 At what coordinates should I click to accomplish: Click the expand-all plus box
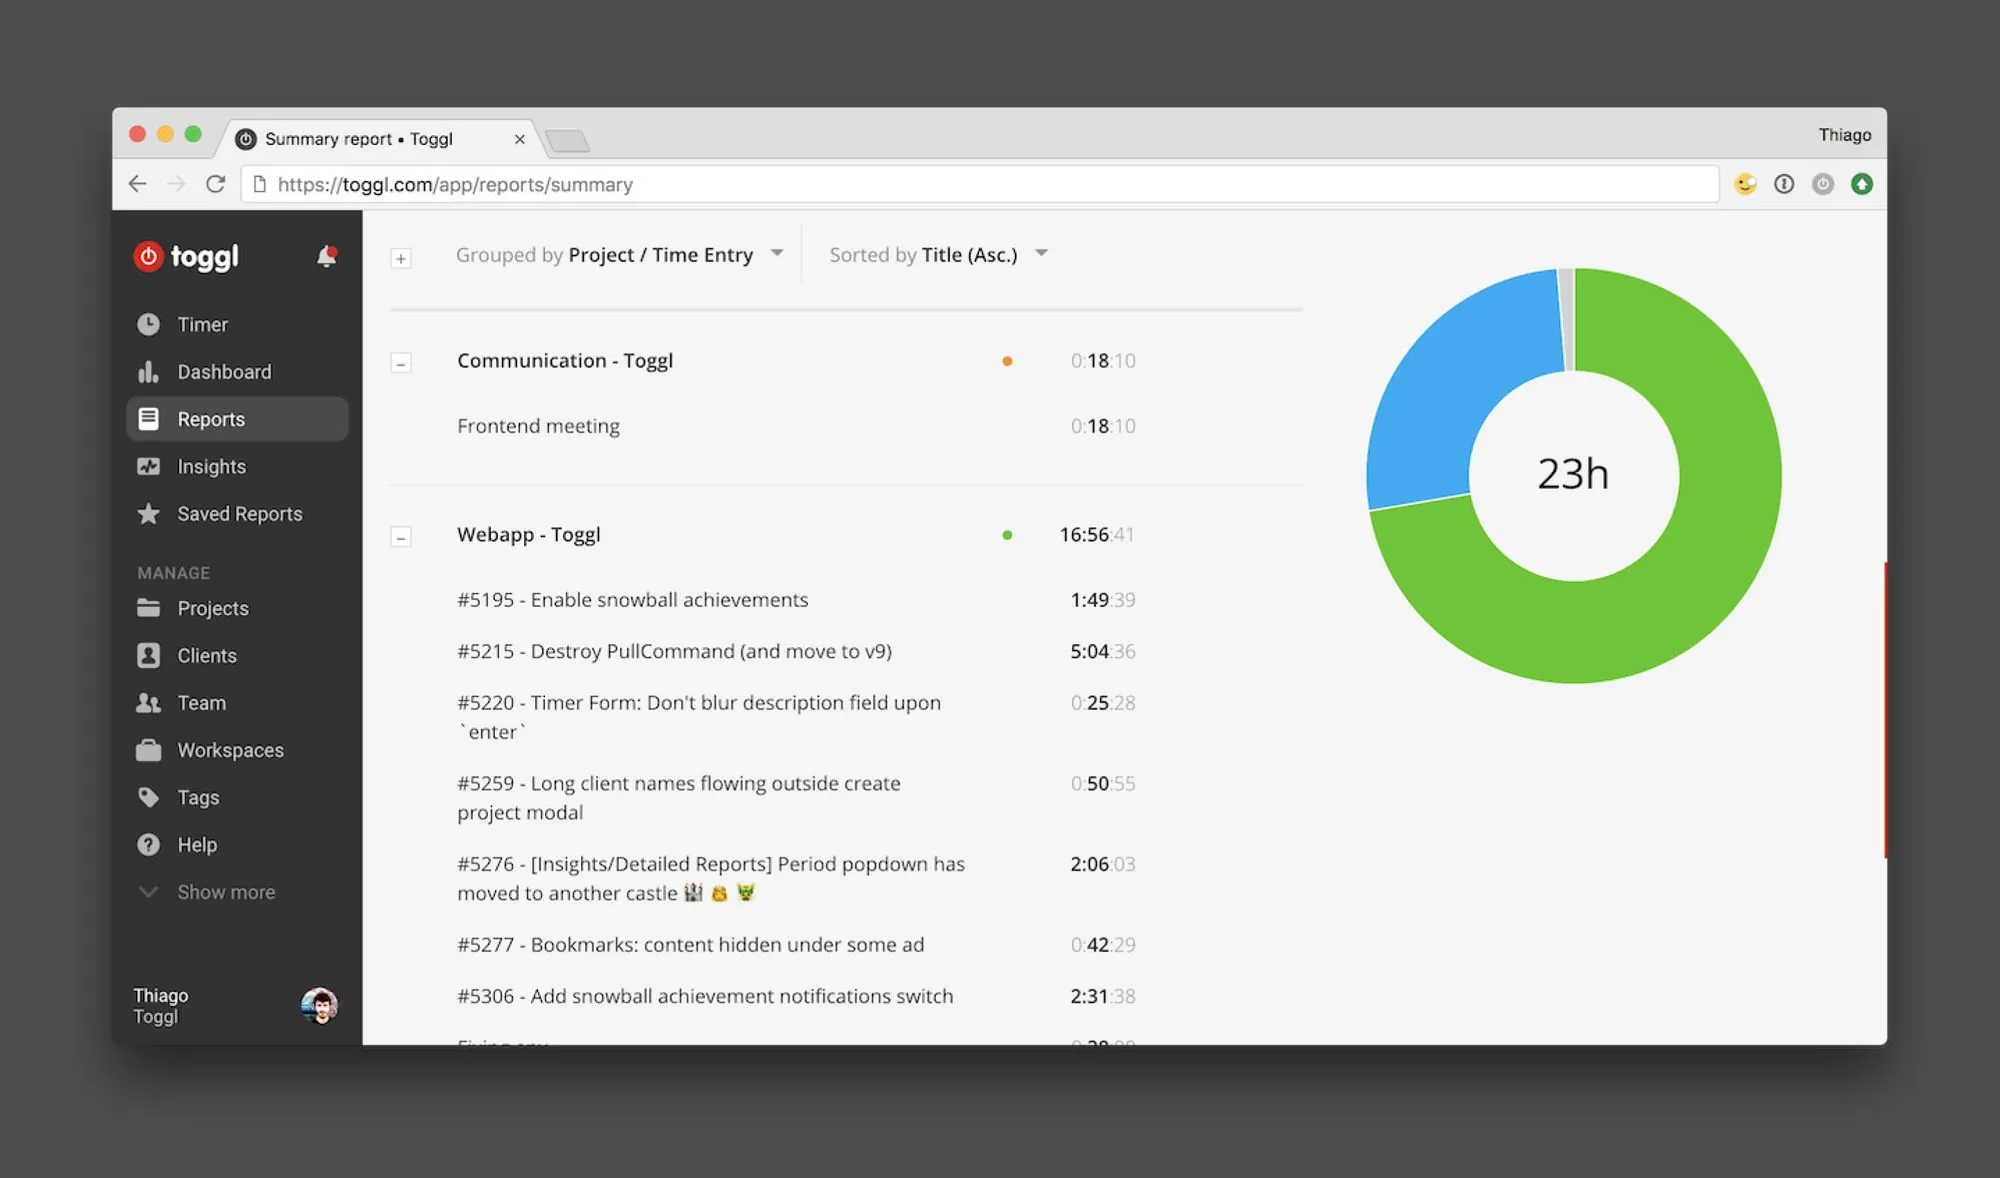401,259
